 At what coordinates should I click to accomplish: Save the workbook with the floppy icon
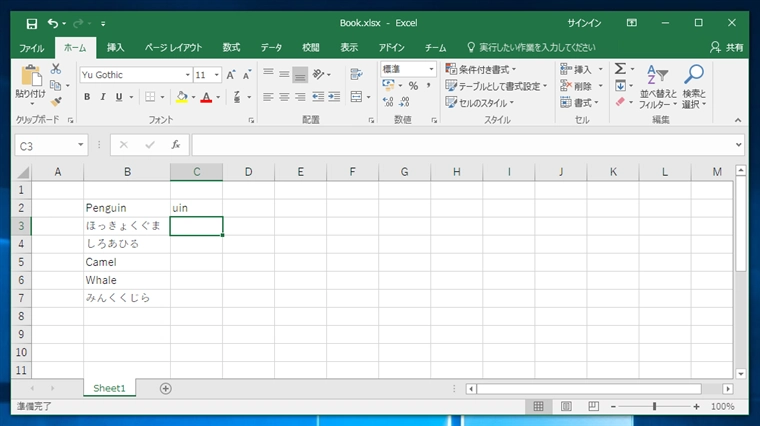click(32, 23)
